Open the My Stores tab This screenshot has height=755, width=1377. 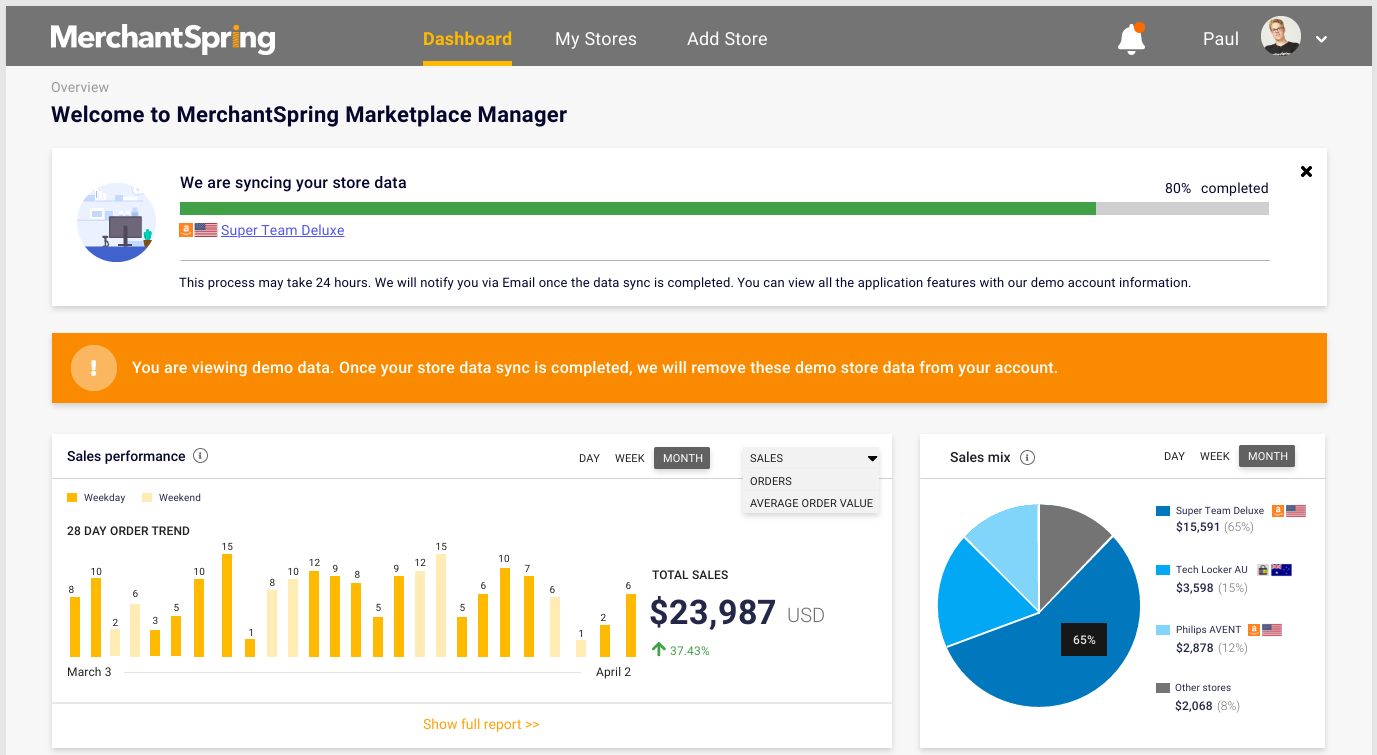[596, 39]
